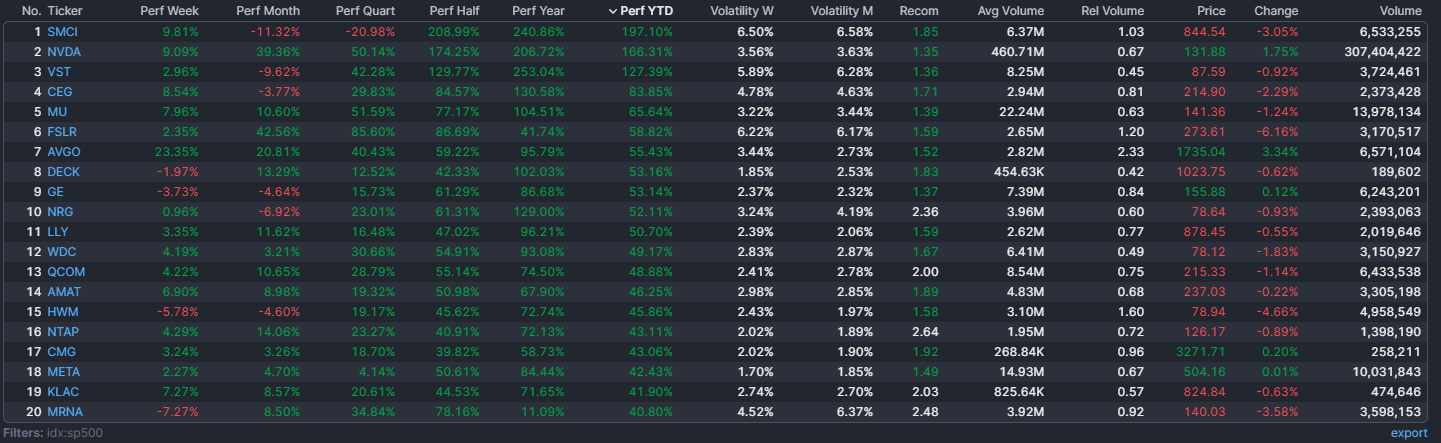The image size is (1441, 443).
Task: Sort by Volume column header
Action: point(1400,11)
